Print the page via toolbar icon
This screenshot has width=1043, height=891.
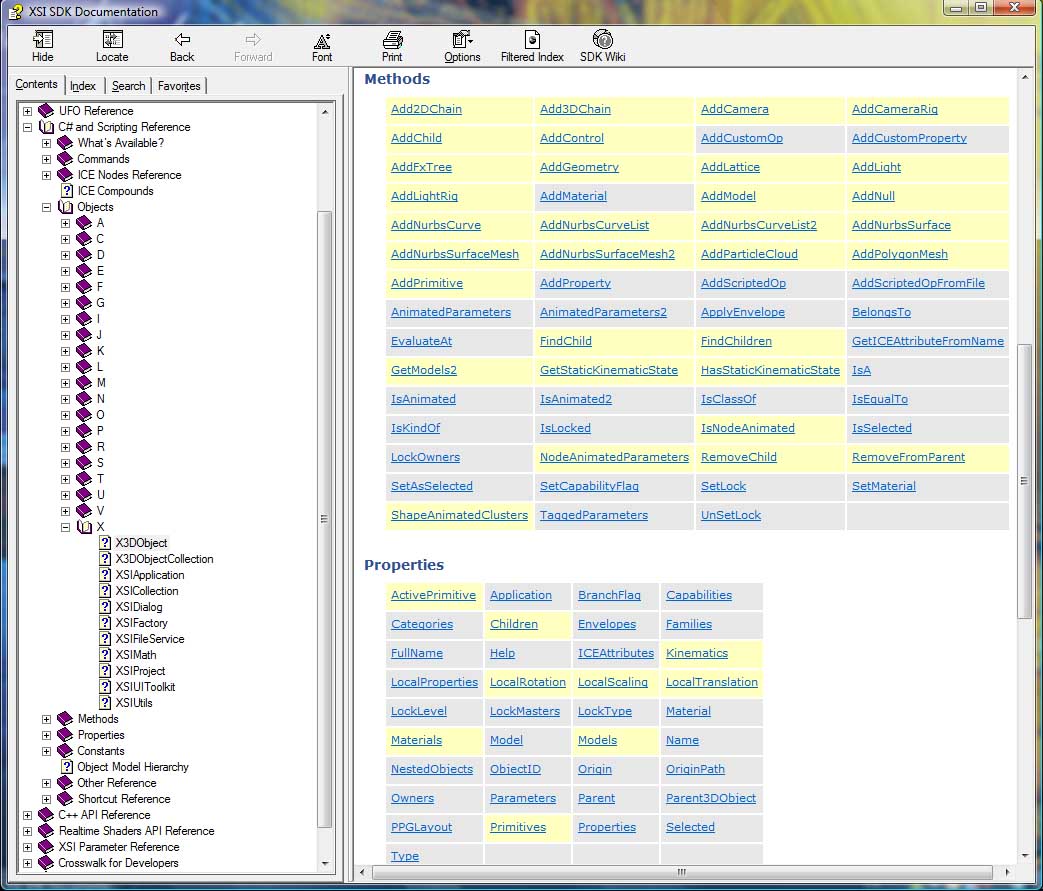click(x=392, y=40)
